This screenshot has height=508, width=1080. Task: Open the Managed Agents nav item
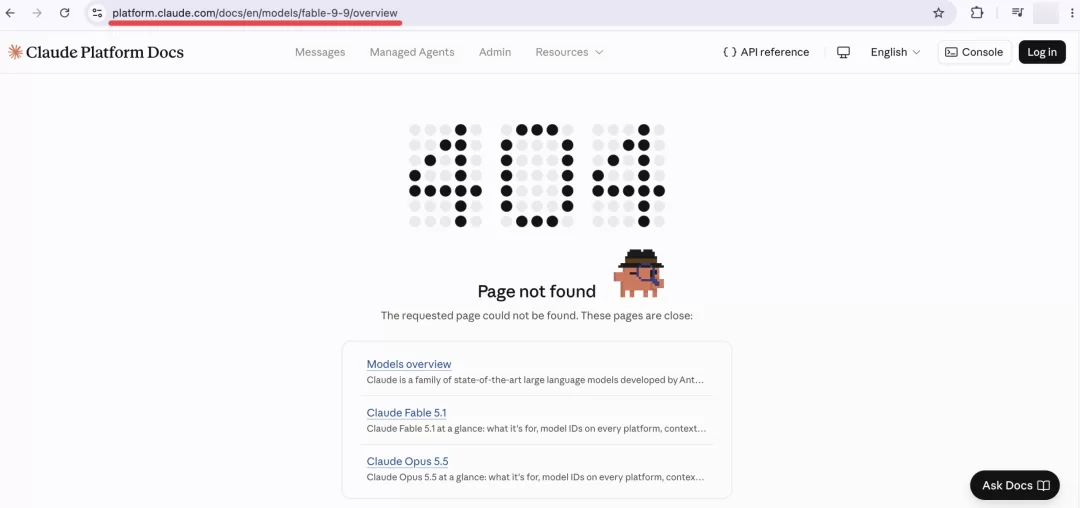point(412,52)
